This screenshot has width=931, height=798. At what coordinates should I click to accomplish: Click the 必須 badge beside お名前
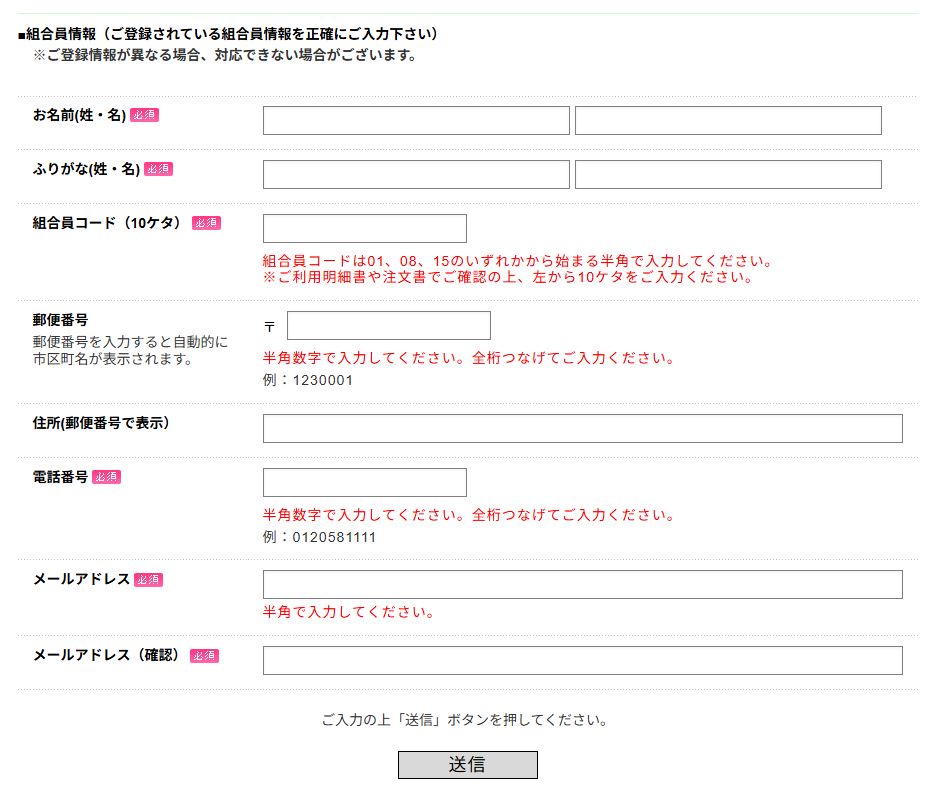pos(149,115)
